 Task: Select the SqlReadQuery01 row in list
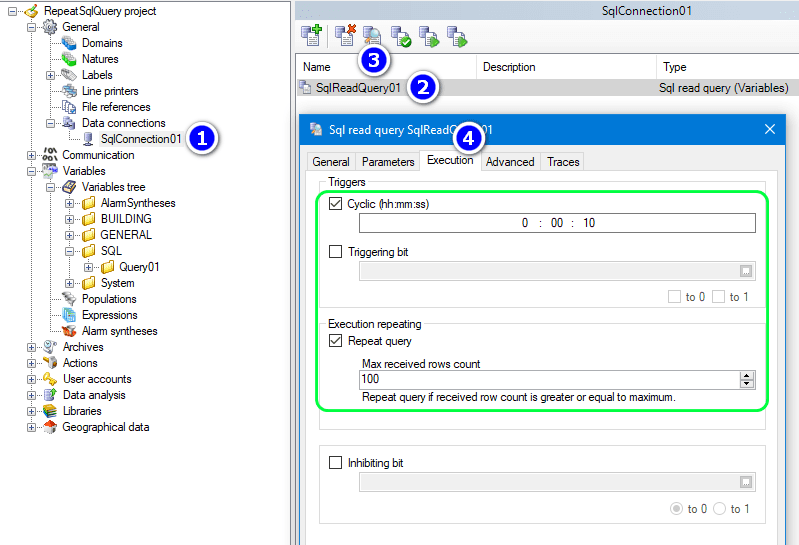pos(358,88)
